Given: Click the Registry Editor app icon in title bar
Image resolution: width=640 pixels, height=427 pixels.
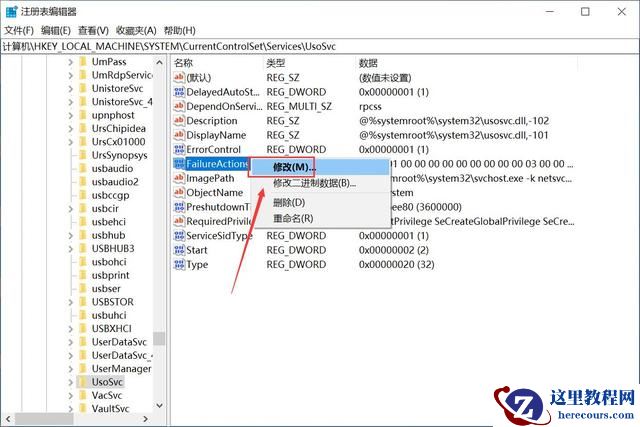Looking at the screenshot, I should pos(11,11).
